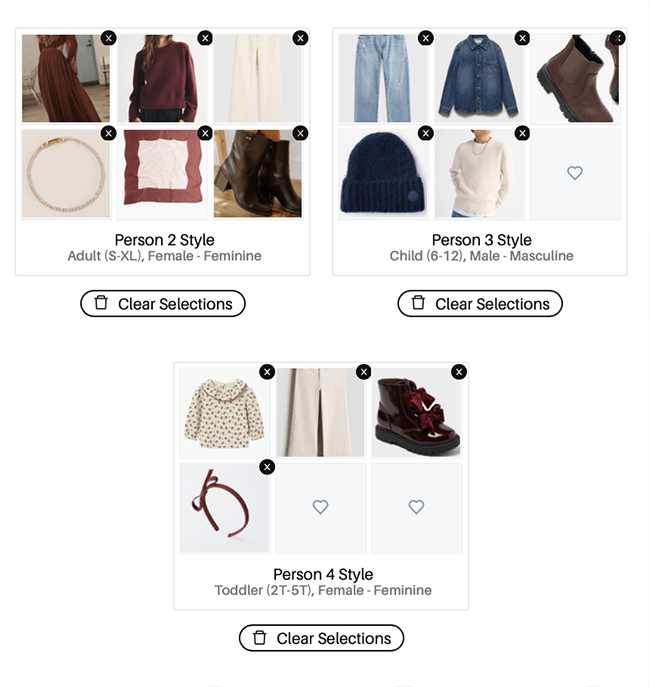This screenshot has height=687, width=650.
Task: Open the brown Chelsea boots thumbnail
Action: coord(575,79)
